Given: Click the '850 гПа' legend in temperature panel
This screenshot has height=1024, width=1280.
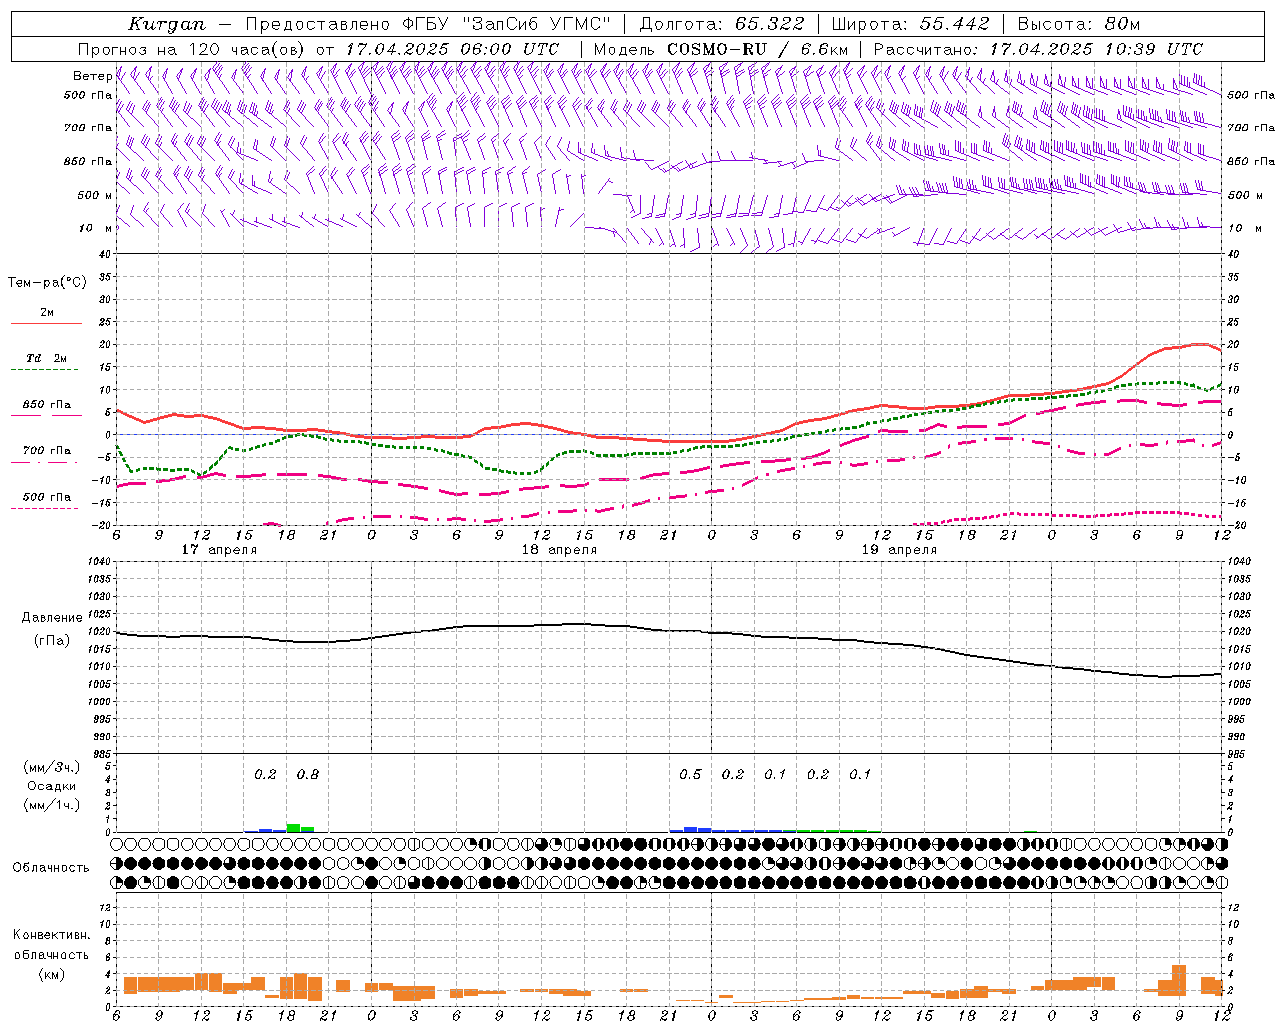Looking at the screenshot, I should tap(47, 405).
